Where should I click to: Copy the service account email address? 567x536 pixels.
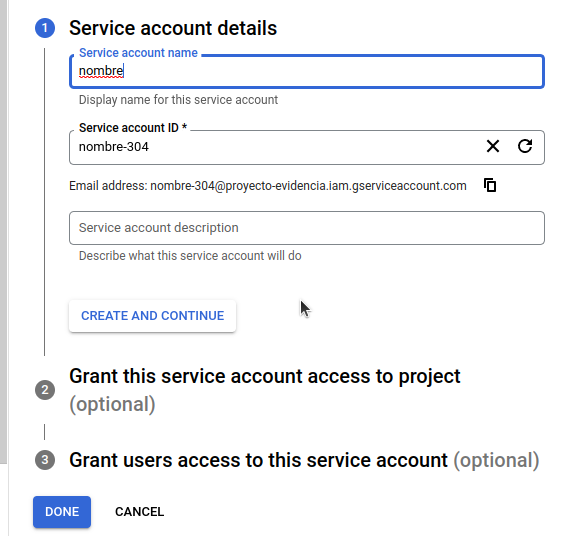pyautogui.click(x=490, y=185)
